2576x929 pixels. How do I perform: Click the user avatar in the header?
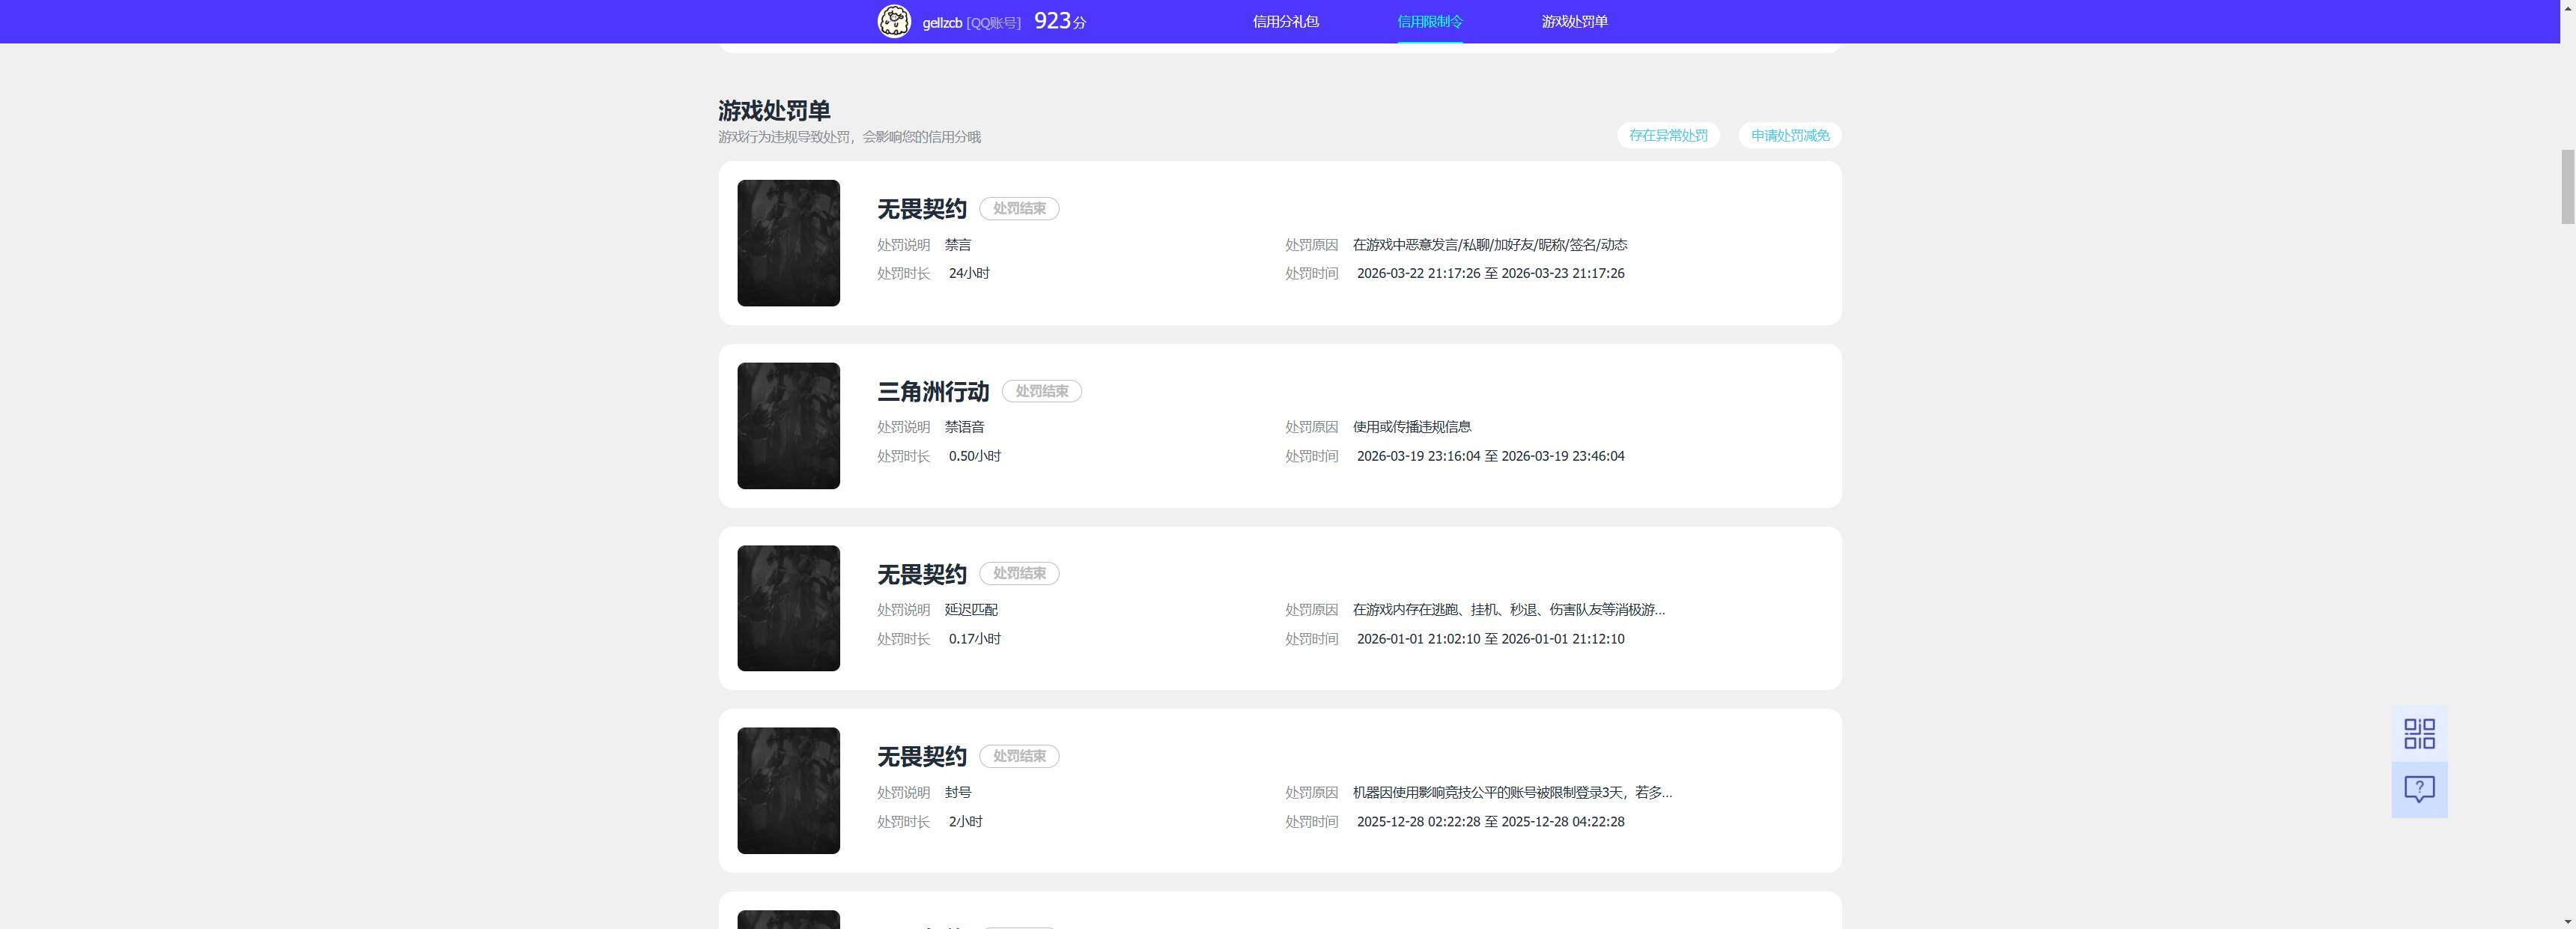point(894,21)
